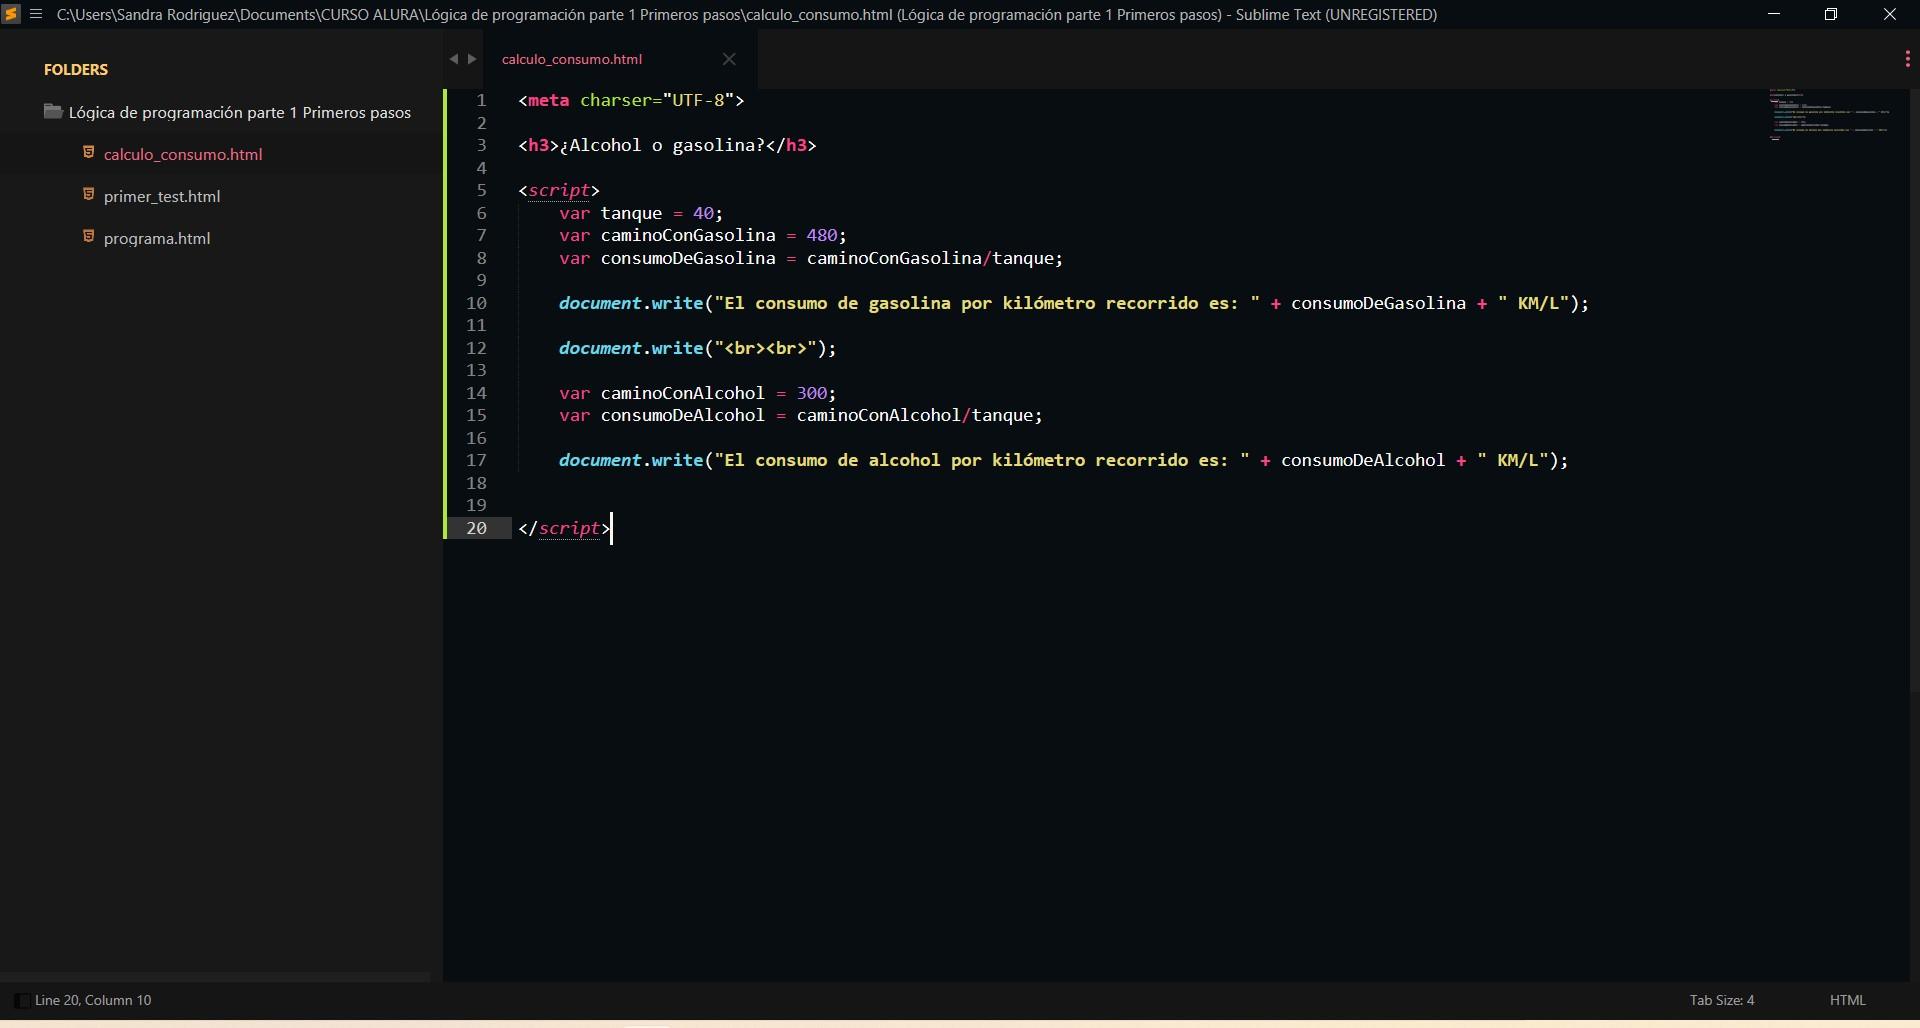This screenshot has width=1920, height=1028.
Task: Open the three-dot tab options menu
Action: (x=1907, y=59)
